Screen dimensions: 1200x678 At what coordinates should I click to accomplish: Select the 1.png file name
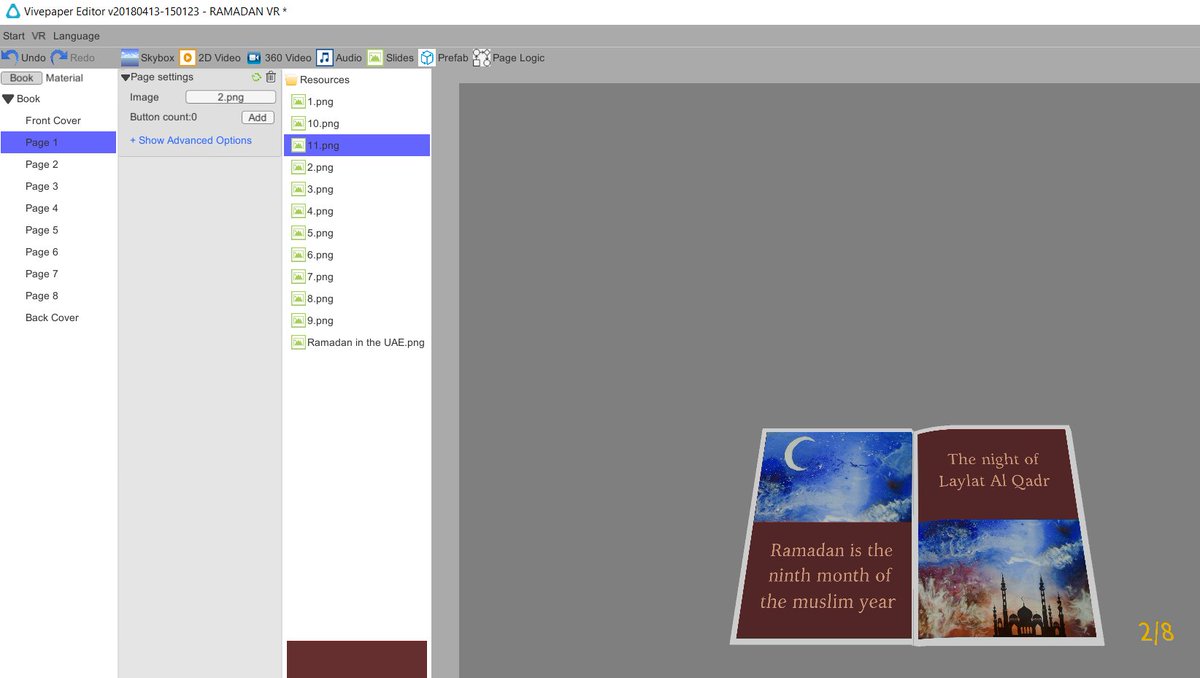(x=320, y=102)
